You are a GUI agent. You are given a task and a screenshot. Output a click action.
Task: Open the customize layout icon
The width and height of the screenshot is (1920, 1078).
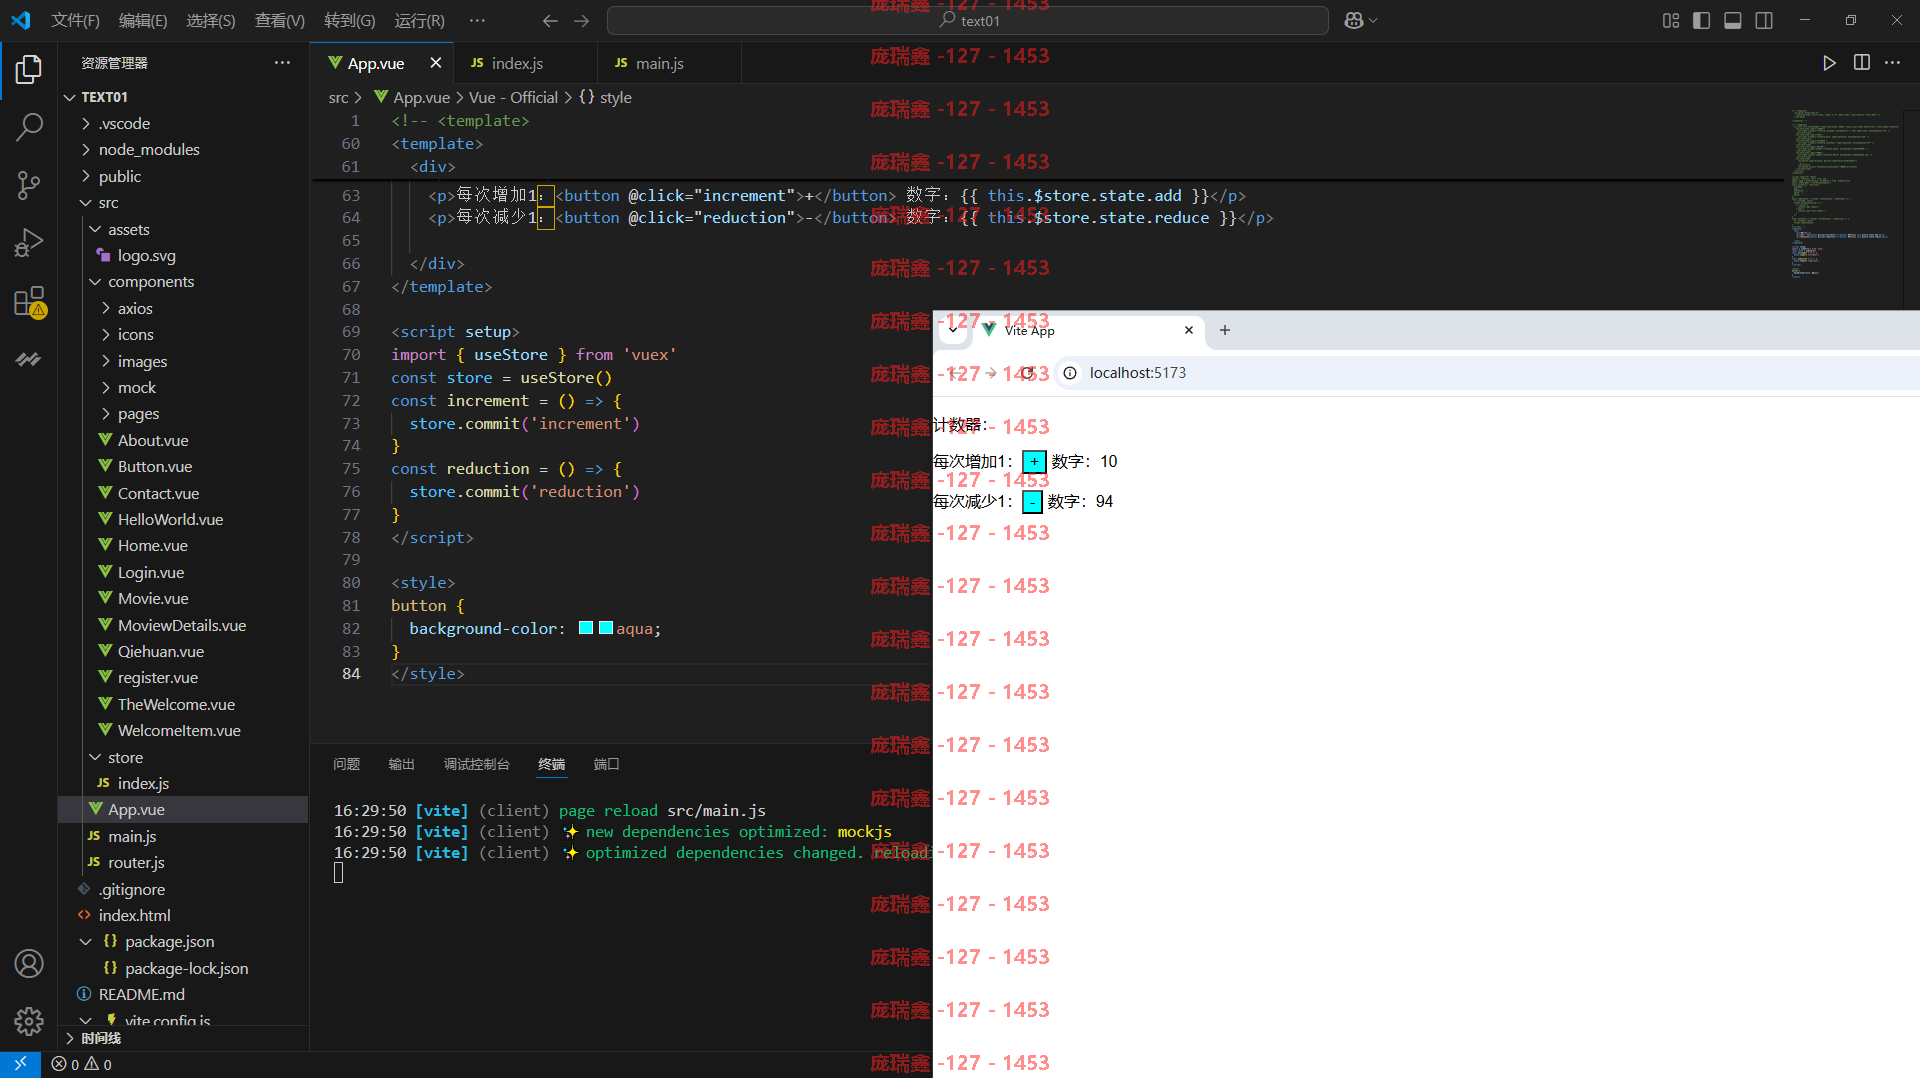1671,20
